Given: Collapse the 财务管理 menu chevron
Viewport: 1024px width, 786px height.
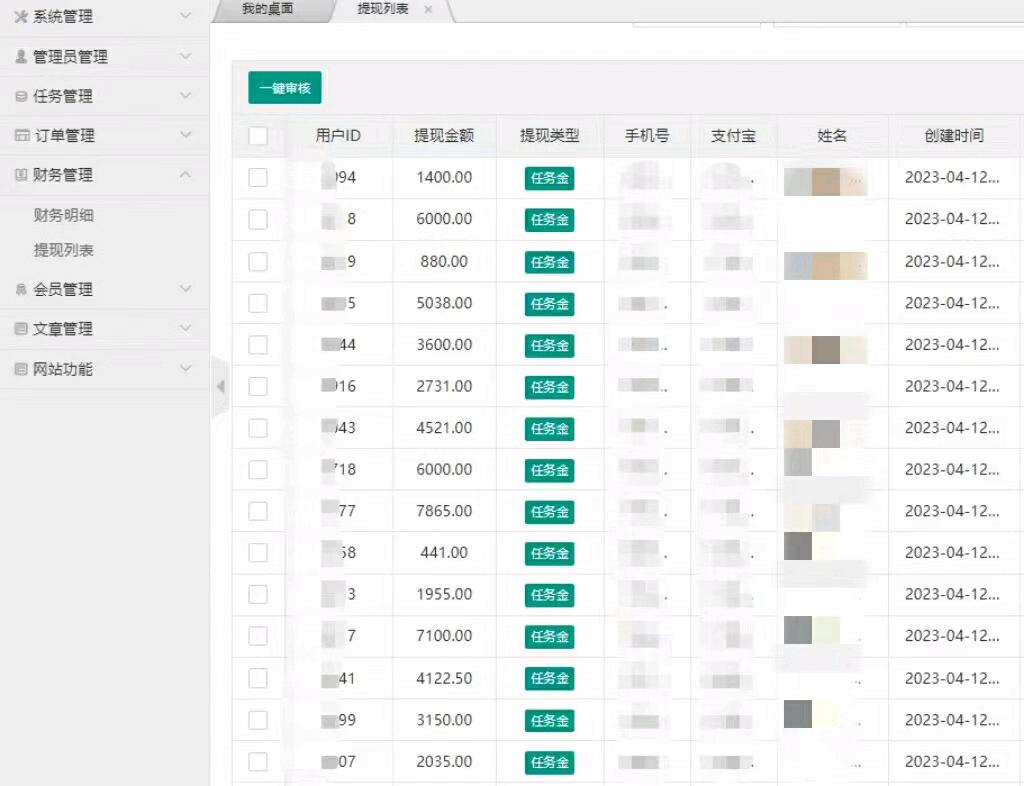Looking at the screenshot, I should (185, 175).
